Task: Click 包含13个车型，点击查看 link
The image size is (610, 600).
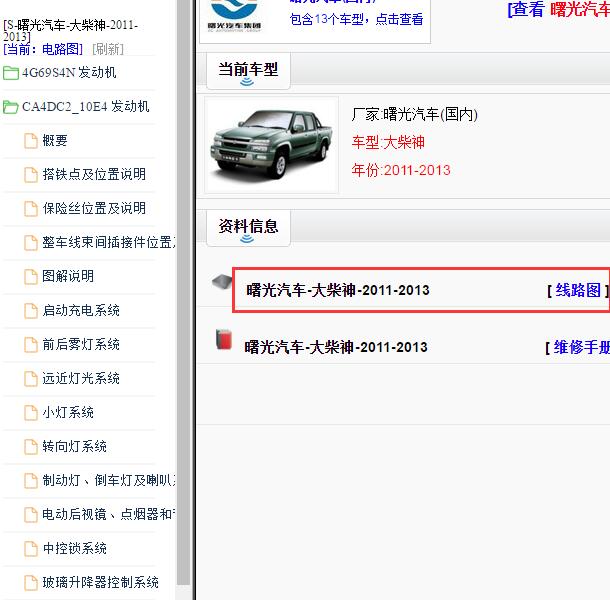Action: tap(356, 19)
